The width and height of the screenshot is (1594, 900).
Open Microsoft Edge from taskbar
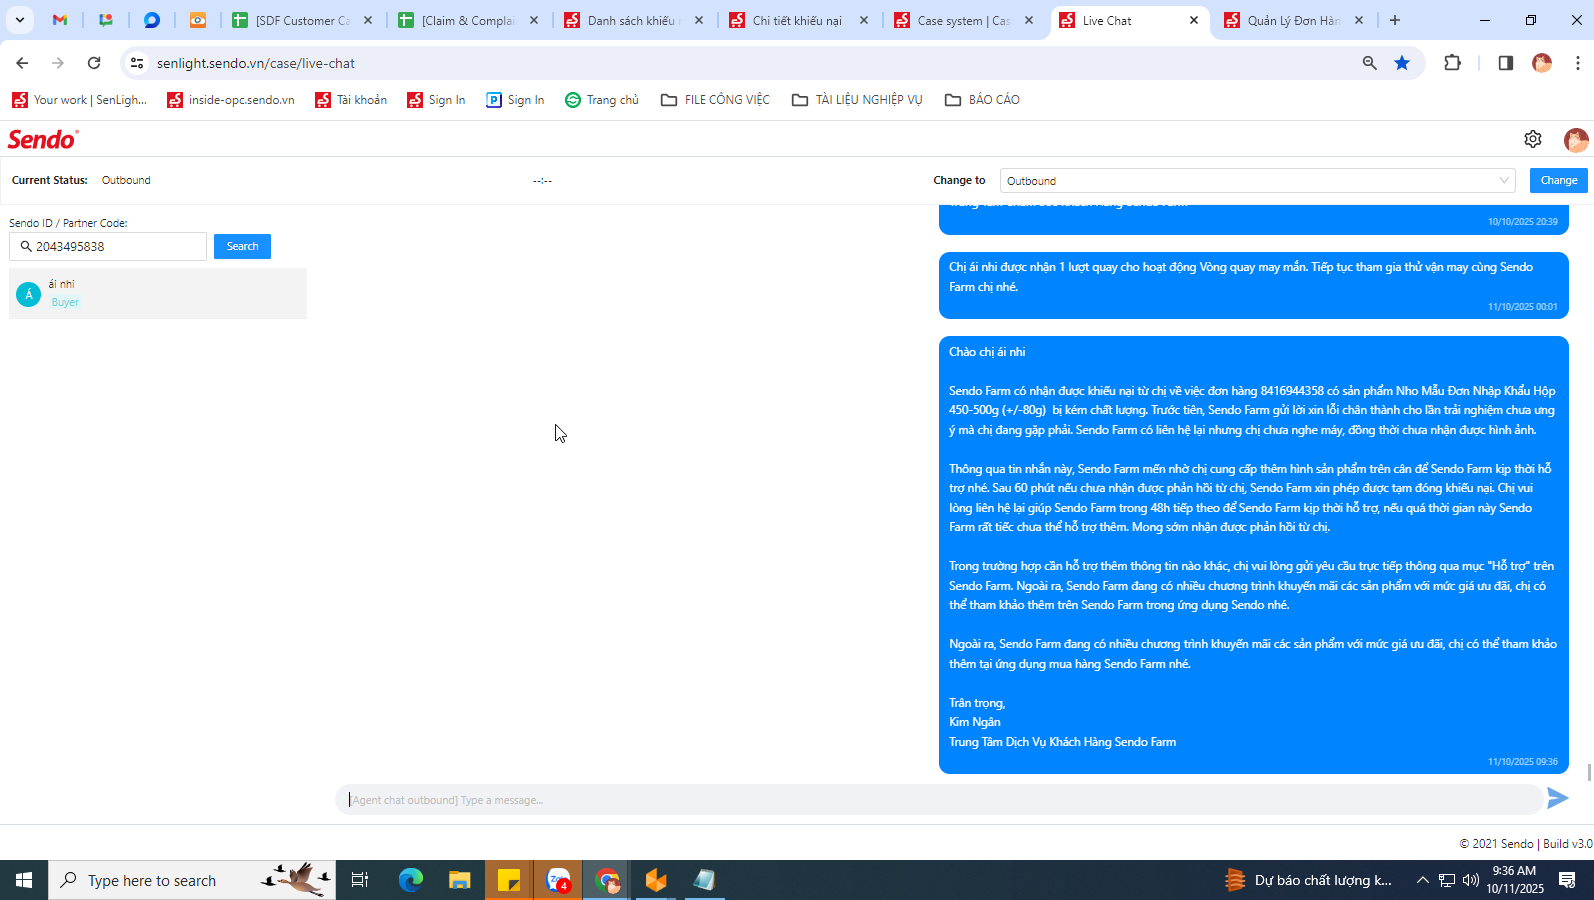click(x=411, y=880)
